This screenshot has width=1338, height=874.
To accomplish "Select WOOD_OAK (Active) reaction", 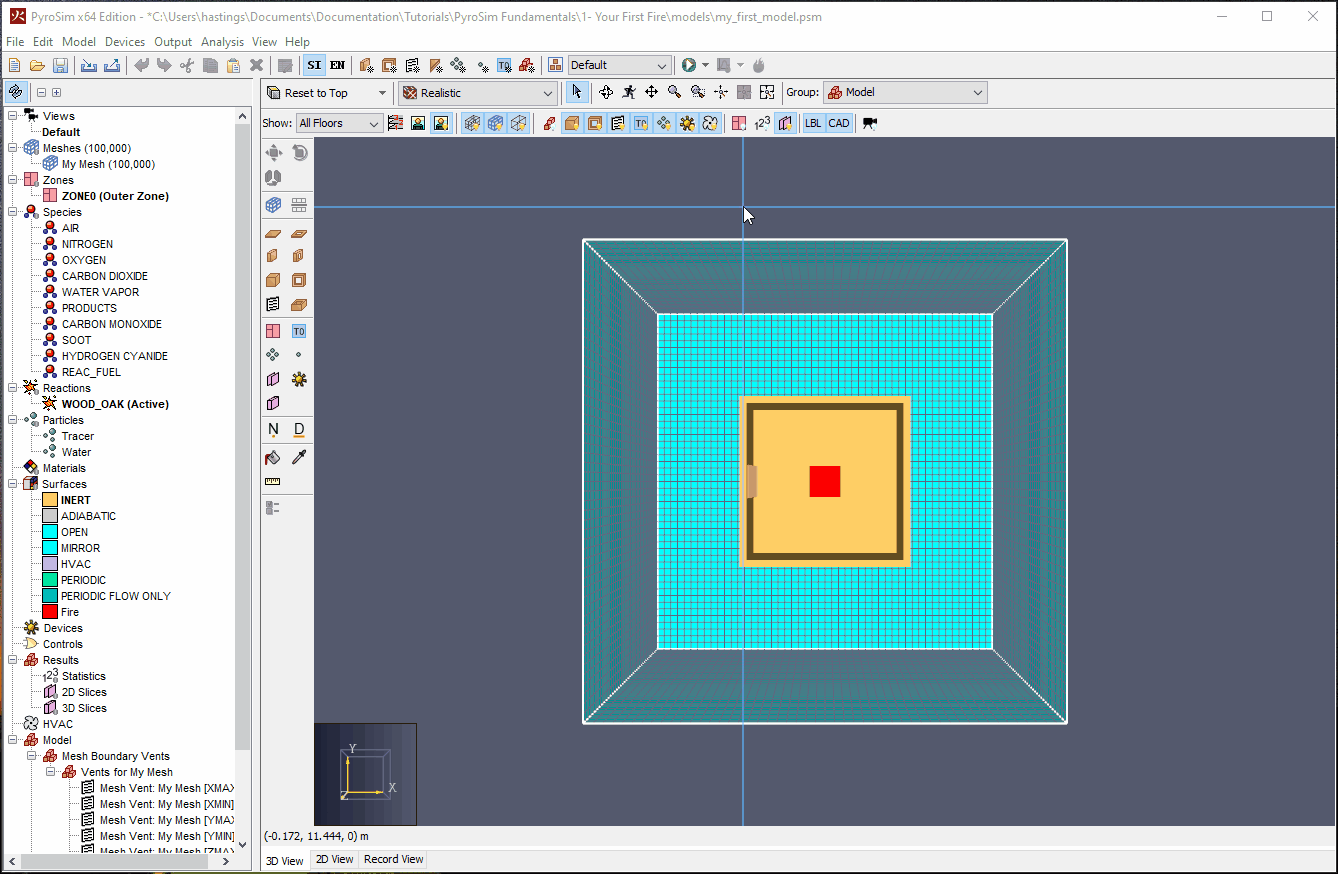I will pos(115,404).
